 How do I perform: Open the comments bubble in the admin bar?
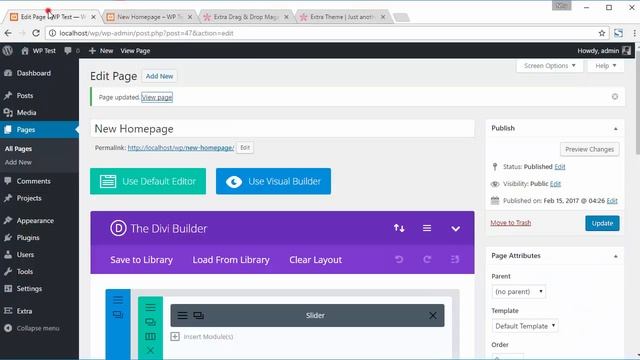pos(68,51)
